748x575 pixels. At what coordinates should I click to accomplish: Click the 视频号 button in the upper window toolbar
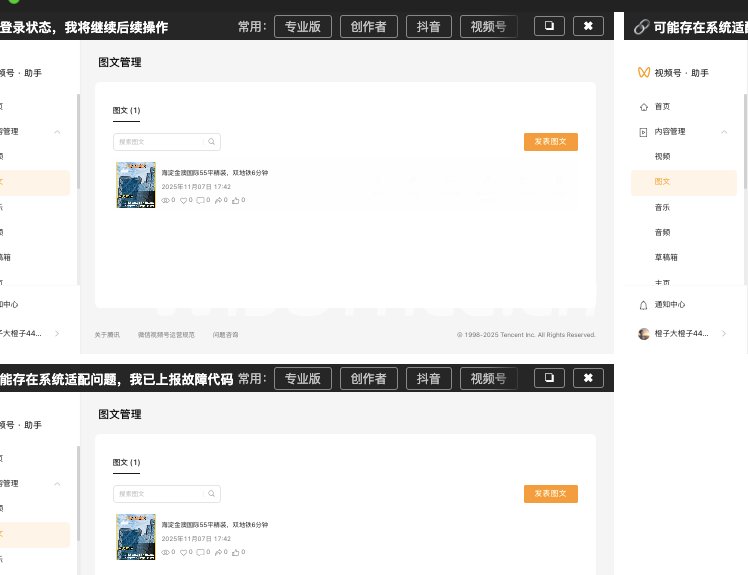point(488,27)
